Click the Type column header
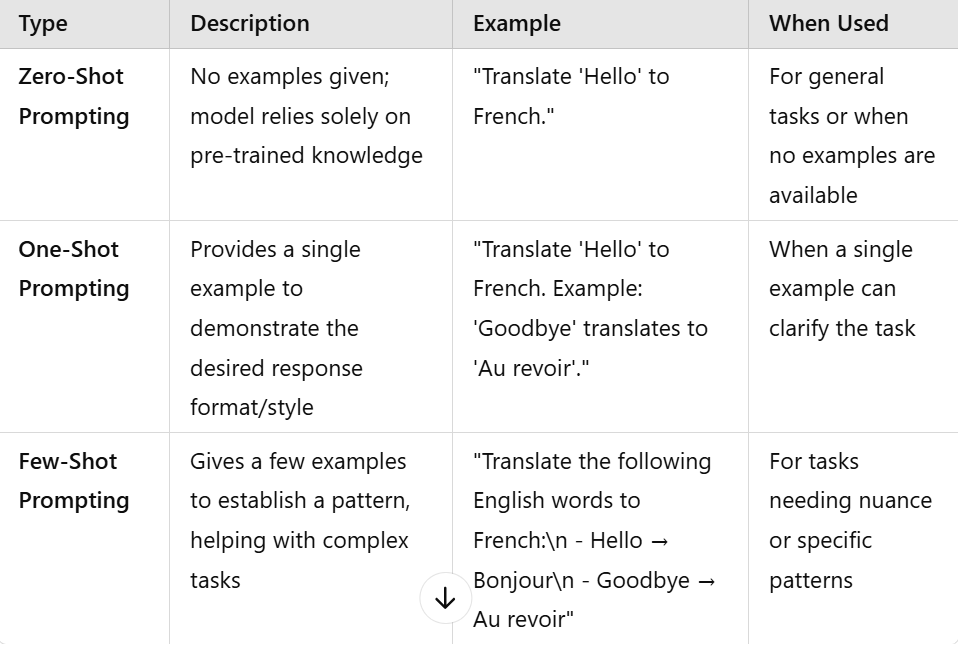 click(43, 23)
